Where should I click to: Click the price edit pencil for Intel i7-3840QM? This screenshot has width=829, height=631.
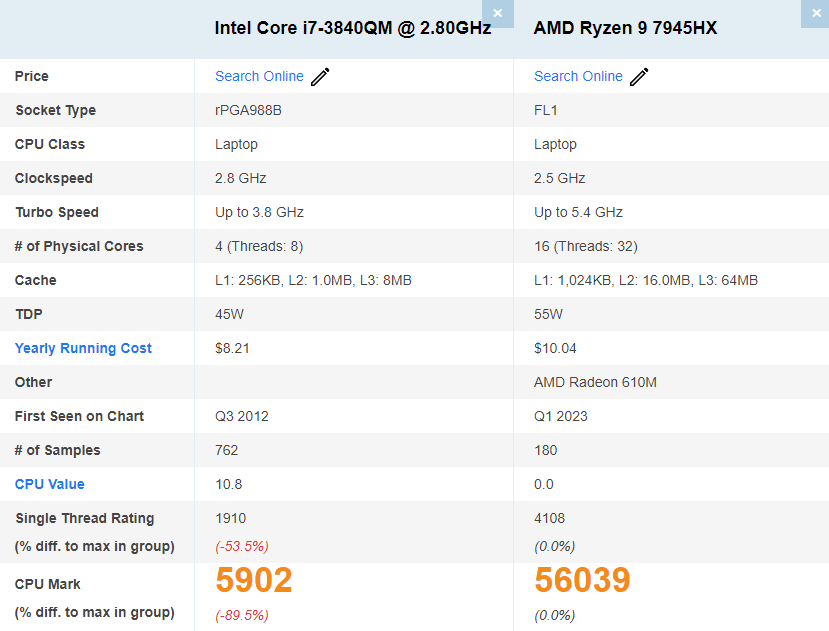click(320, 77)
